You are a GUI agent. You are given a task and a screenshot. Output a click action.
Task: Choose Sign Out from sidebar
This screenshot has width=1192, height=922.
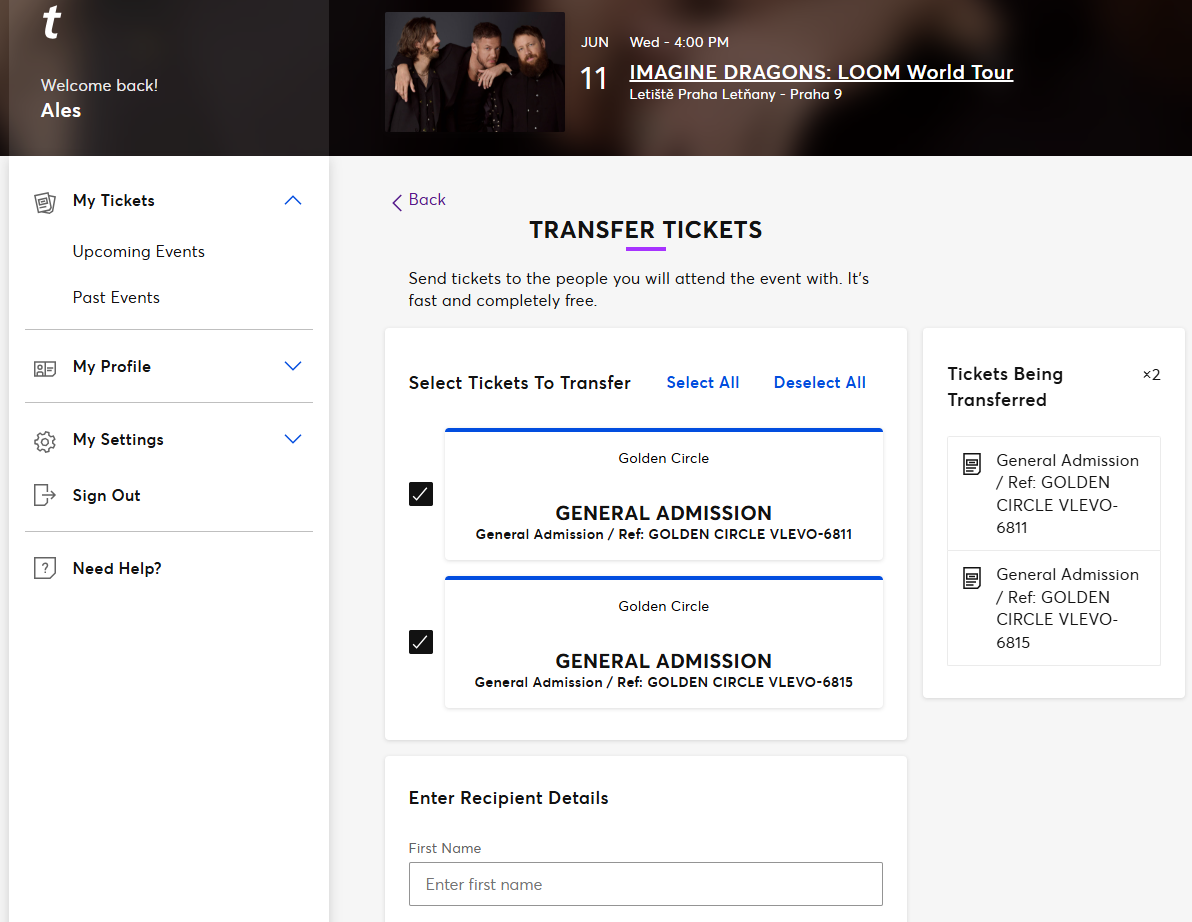106,496
